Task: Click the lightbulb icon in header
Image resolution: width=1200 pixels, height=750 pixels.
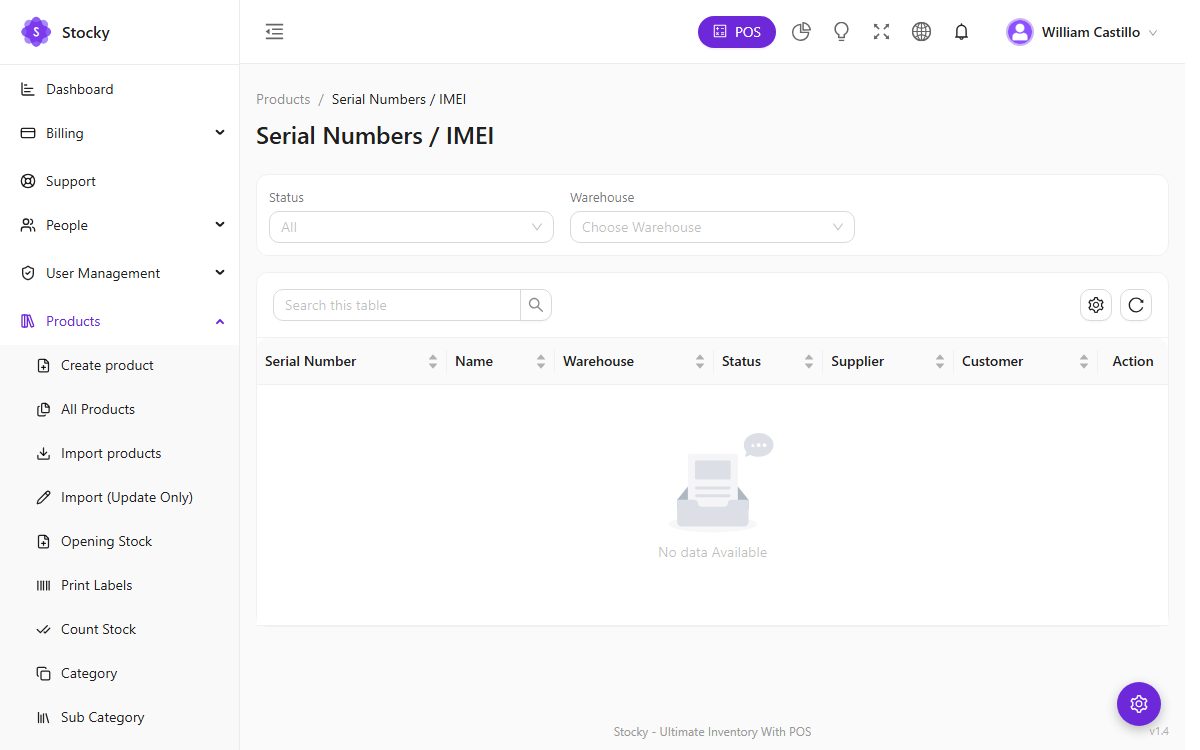Action: (x=841, y=32)
